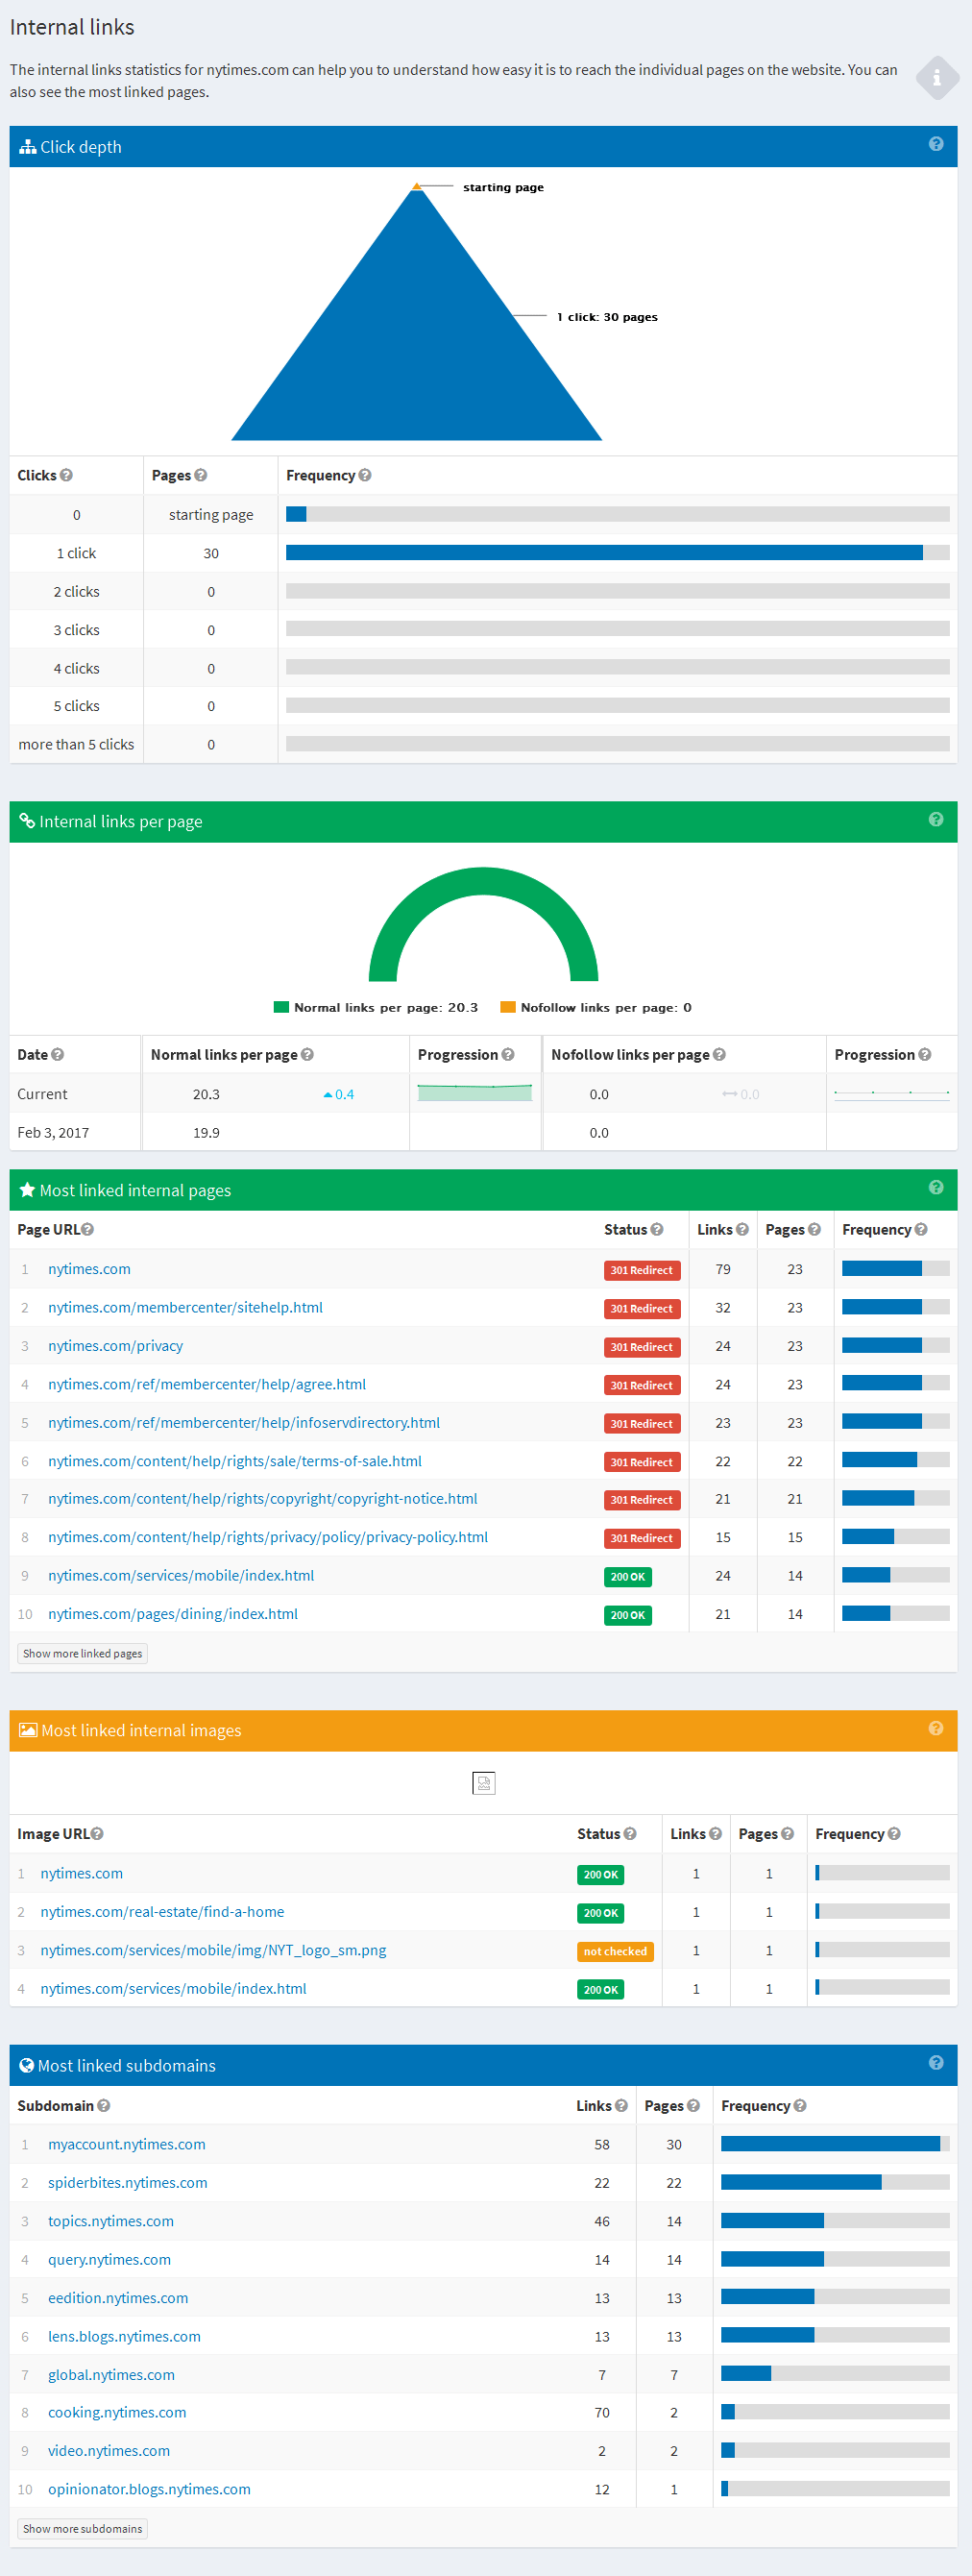Click the question mark next to Clicks column

[66, 475]
